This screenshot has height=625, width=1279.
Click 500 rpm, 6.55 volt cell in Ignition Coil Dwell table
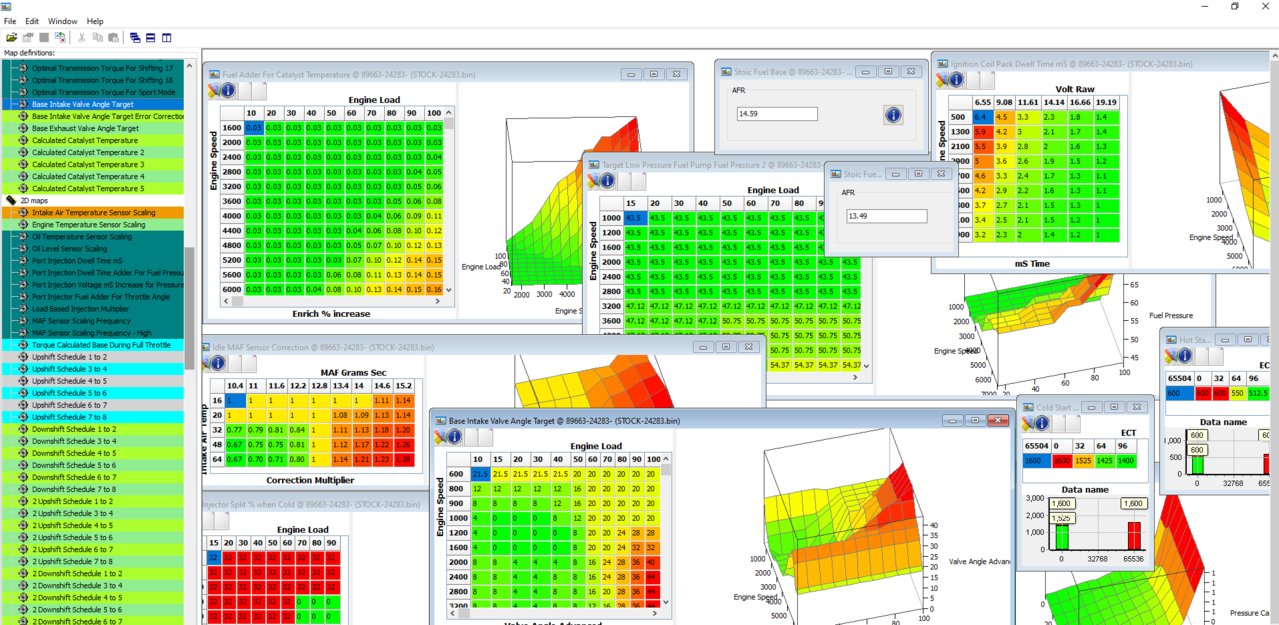(x=982, y=116)
